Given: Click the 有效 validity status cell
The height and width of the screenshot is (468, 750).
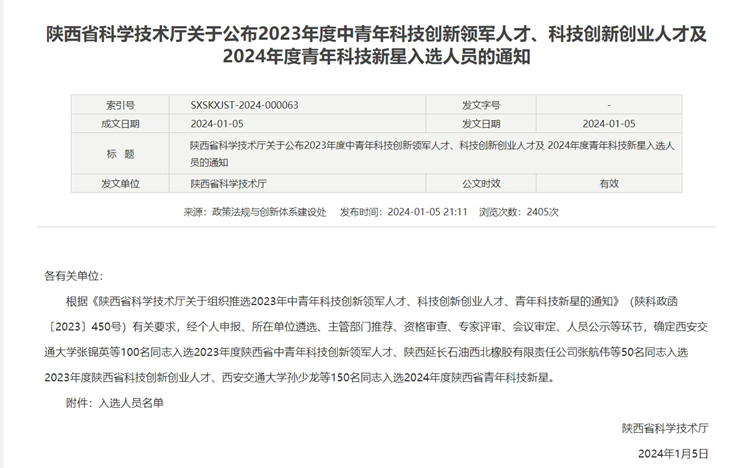Looking at the screenshot, I should [608, 183].
